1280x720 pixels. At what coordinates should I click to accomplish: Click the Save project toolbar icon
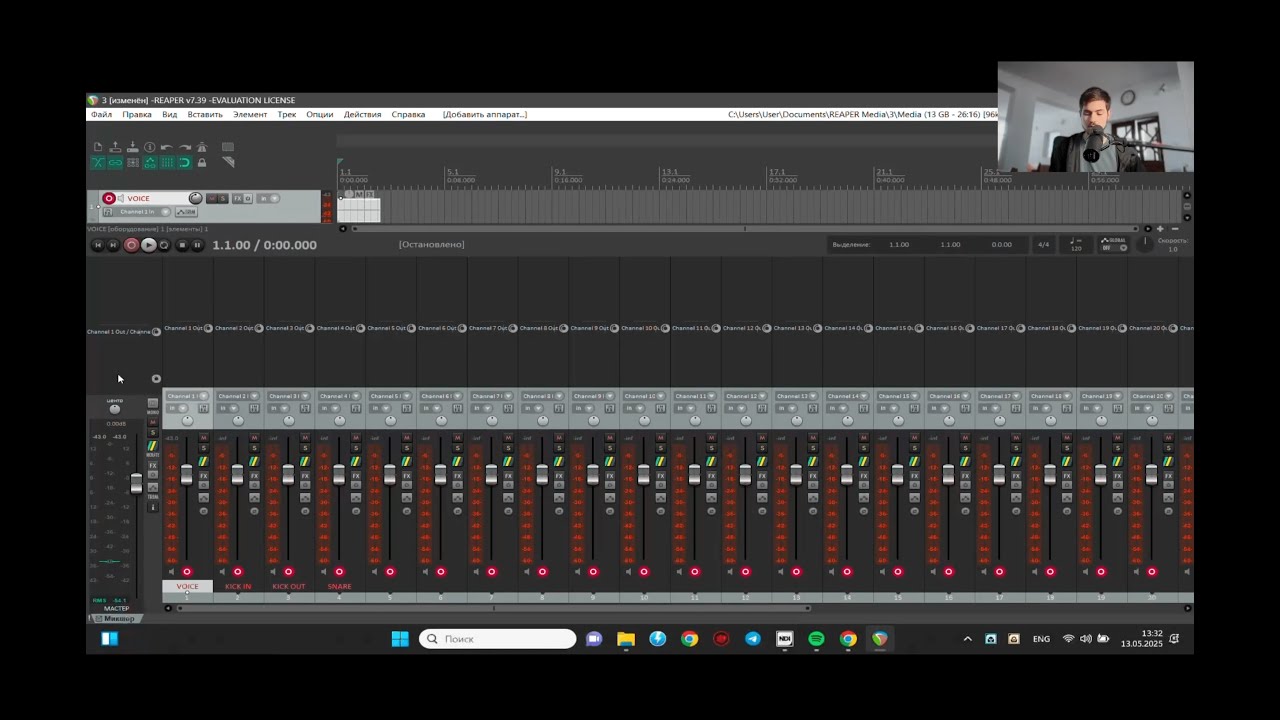[x=133, y=147]
